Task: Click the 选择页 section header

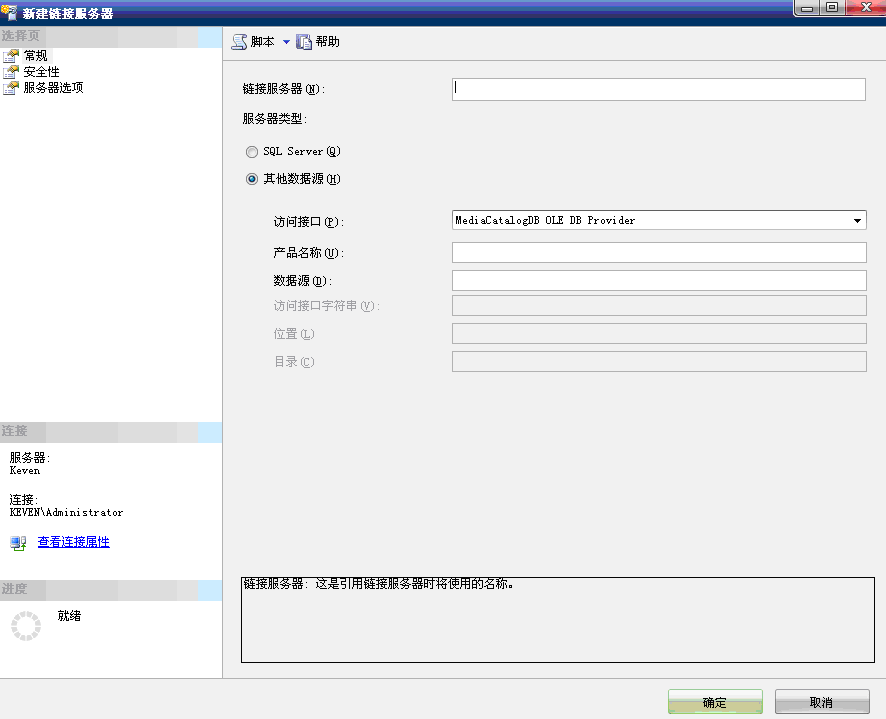Action: click(20, 35)
